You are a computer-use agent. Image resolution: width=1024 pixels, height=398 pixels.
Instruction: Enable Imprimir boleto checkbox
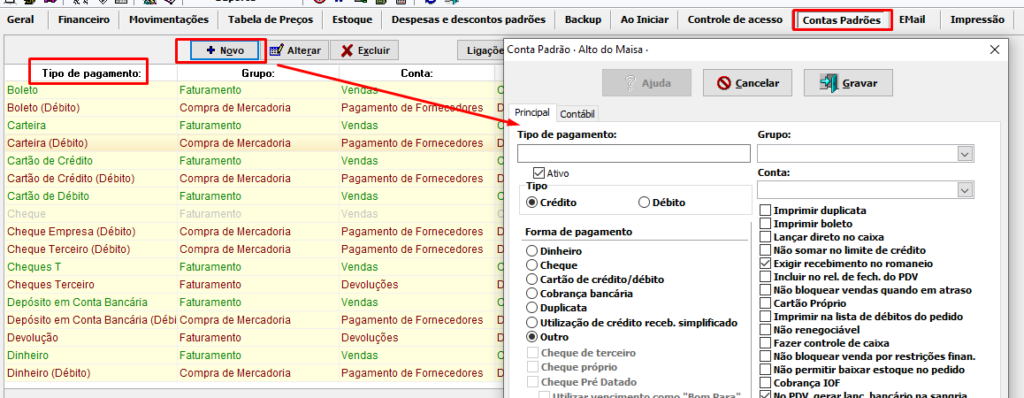coord(765,224)
